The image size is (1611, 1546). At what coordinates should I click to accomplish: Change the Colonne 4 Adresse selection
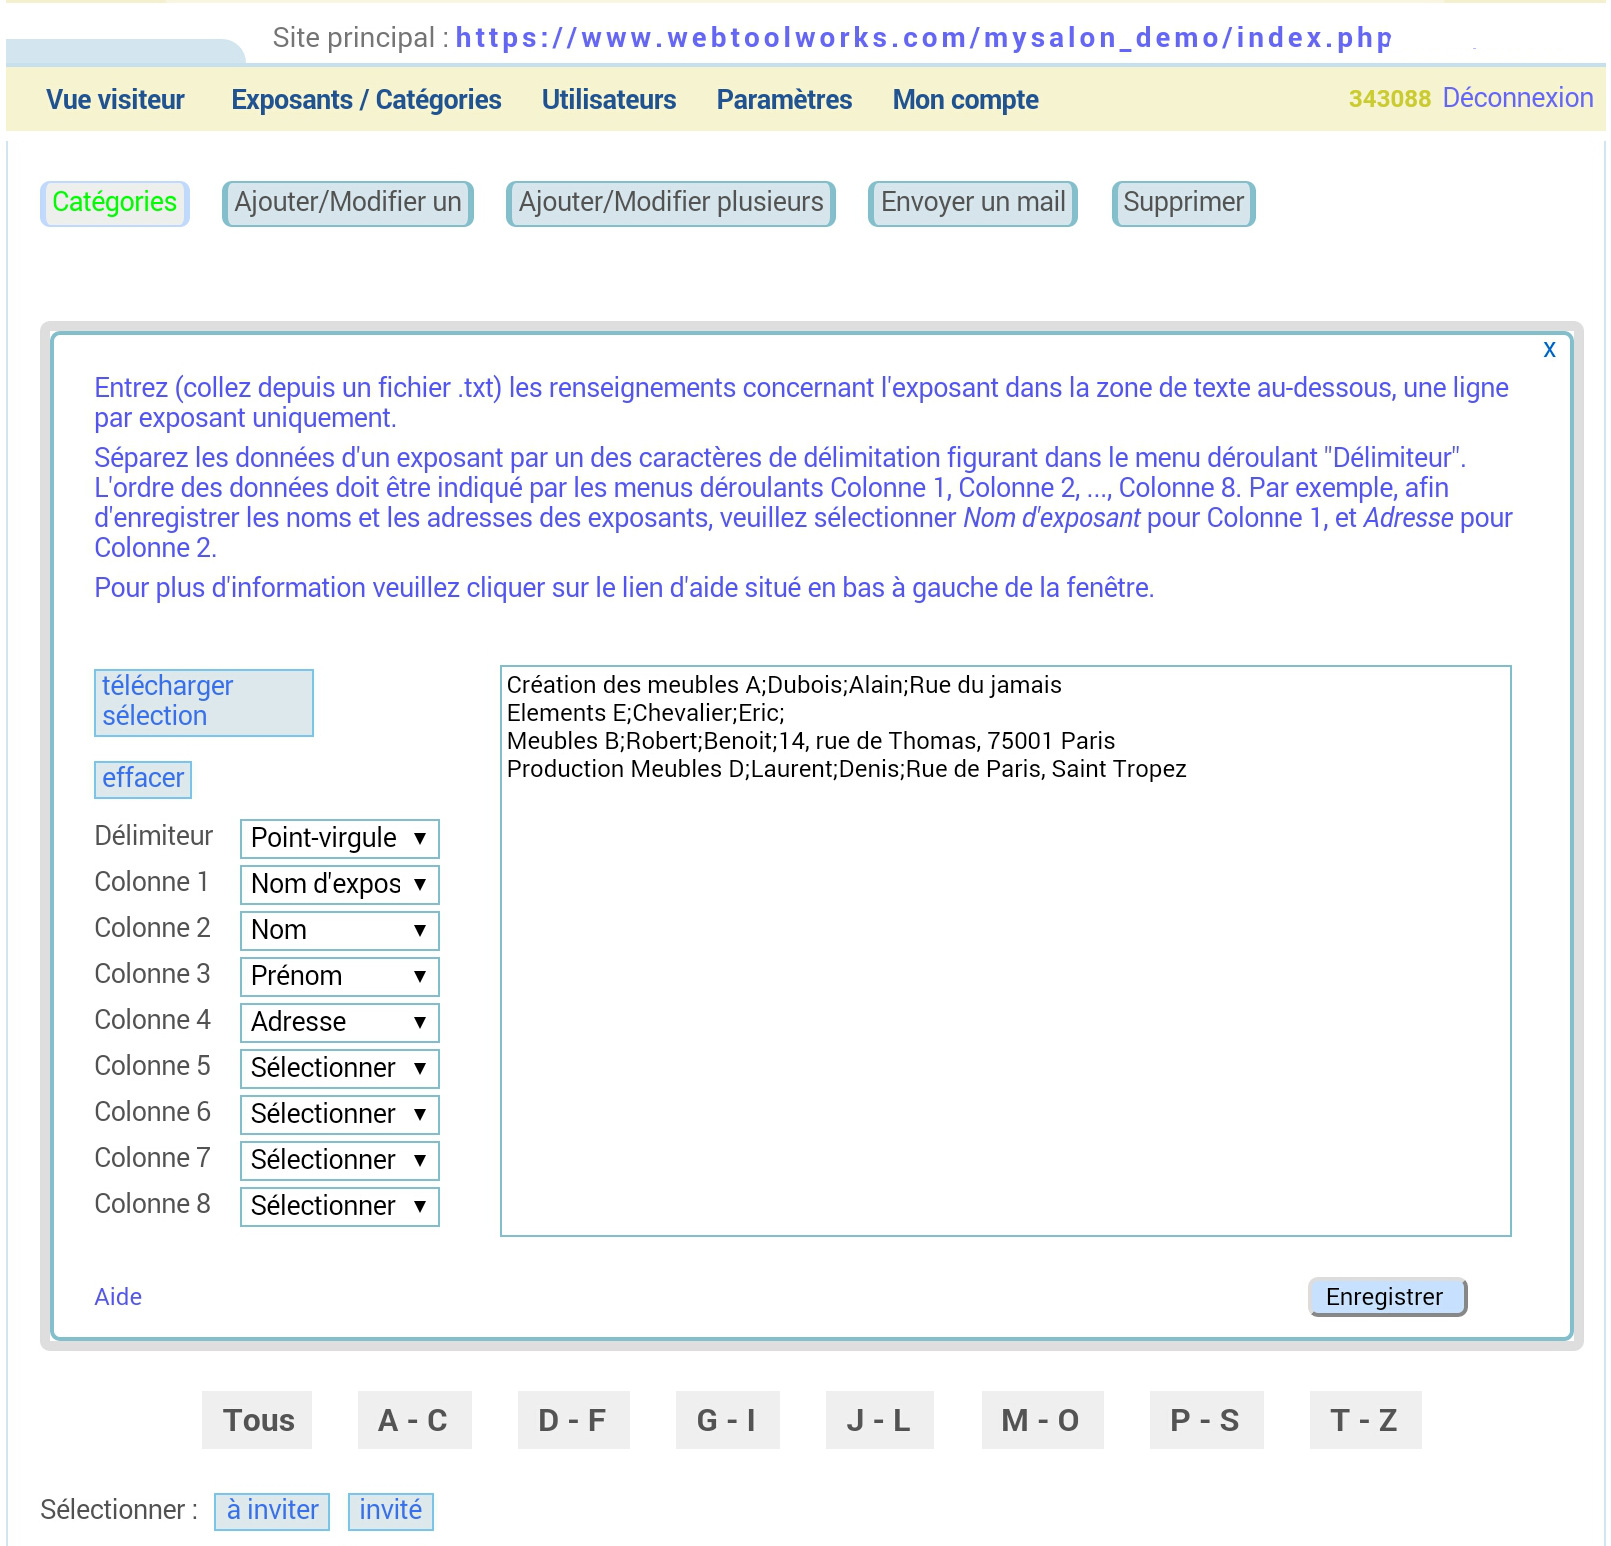tap(339, 1022)
